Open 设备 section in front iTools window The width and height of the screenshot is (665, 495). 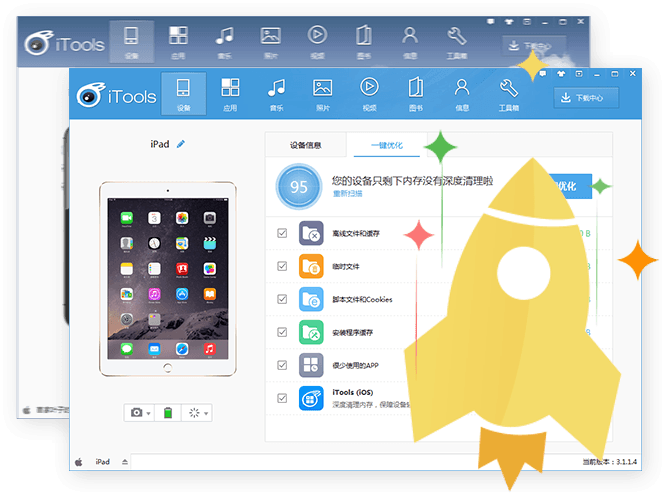point(183,94)
